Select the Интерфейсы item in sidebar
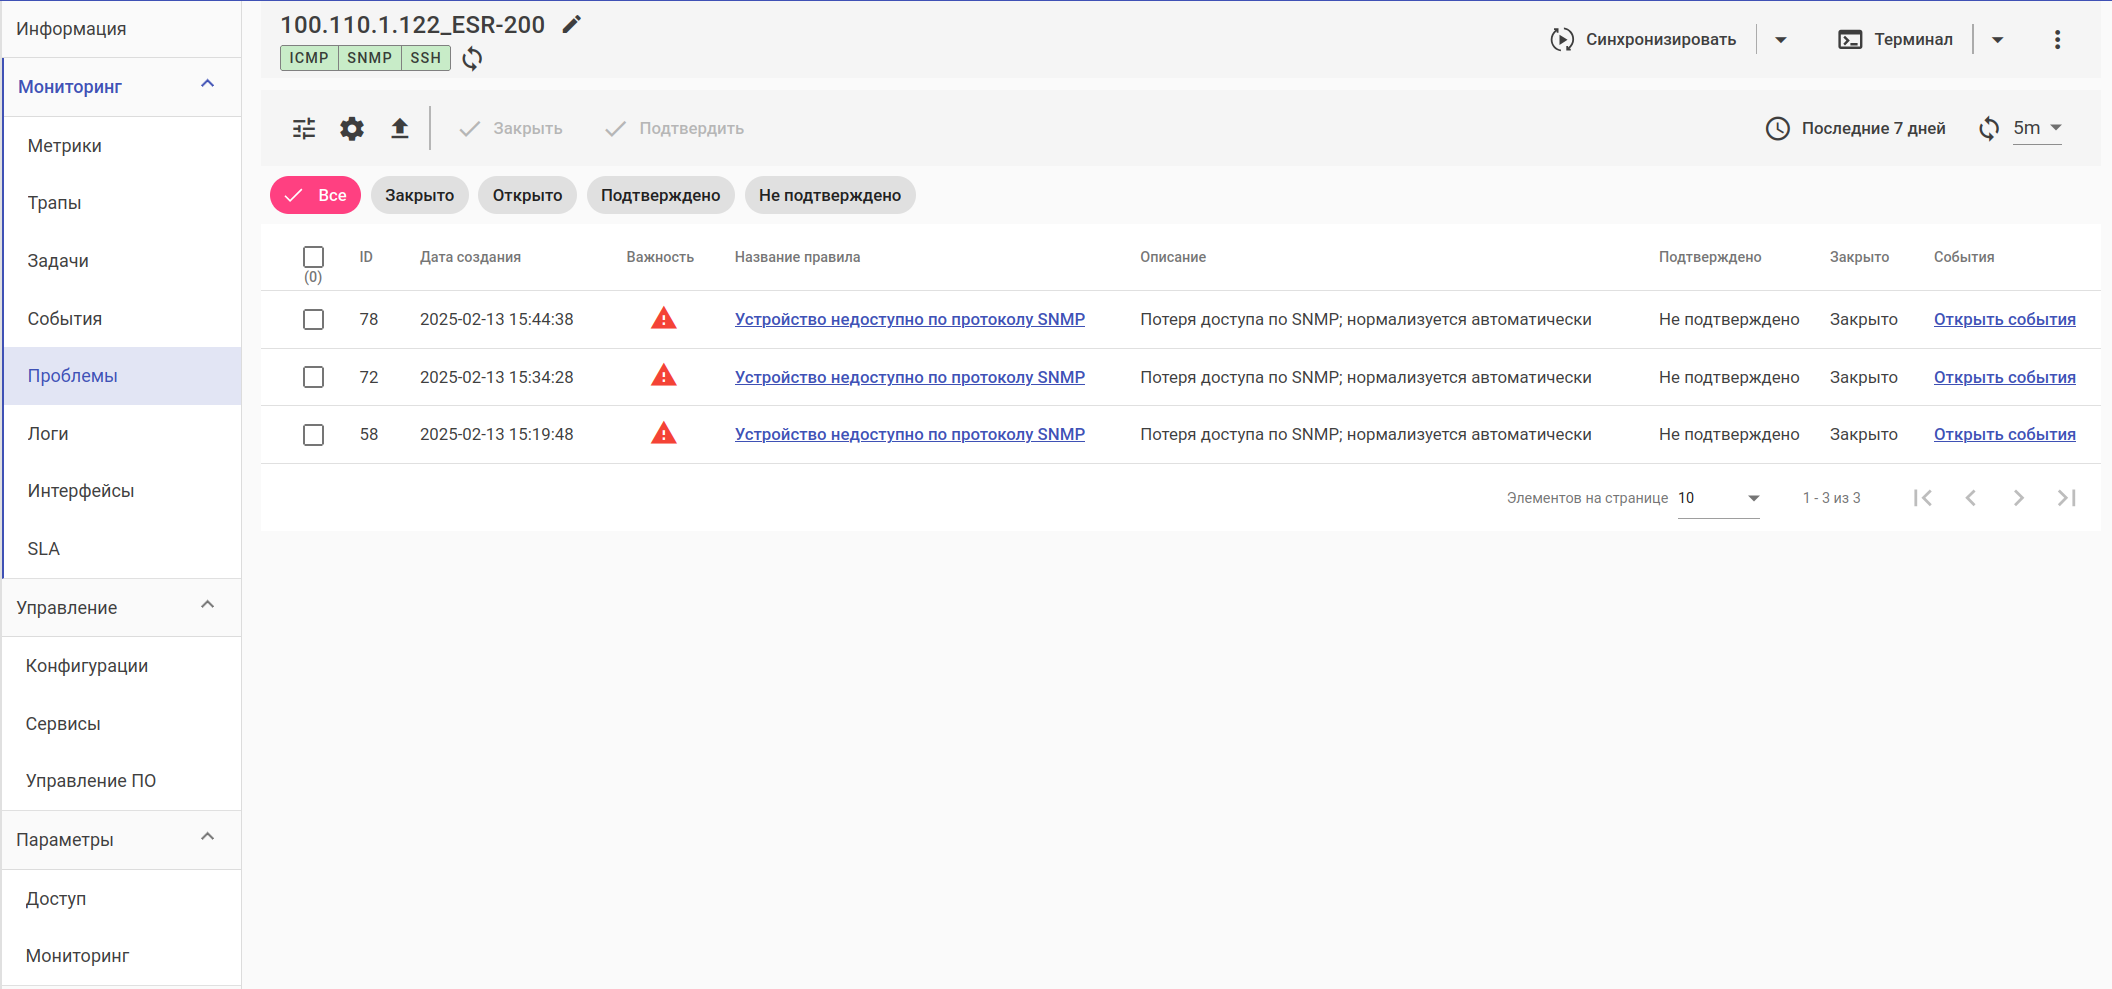Image resolution: width=2112 pixels, height=989 pixels. [x=81, y=491]
